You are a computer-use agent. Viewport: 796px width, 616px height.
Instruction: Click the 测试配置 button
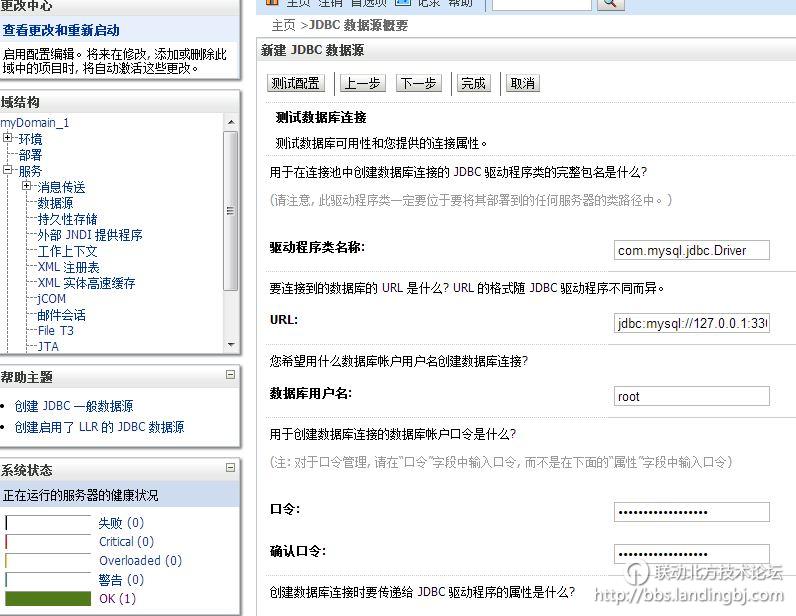coord(295,83)
